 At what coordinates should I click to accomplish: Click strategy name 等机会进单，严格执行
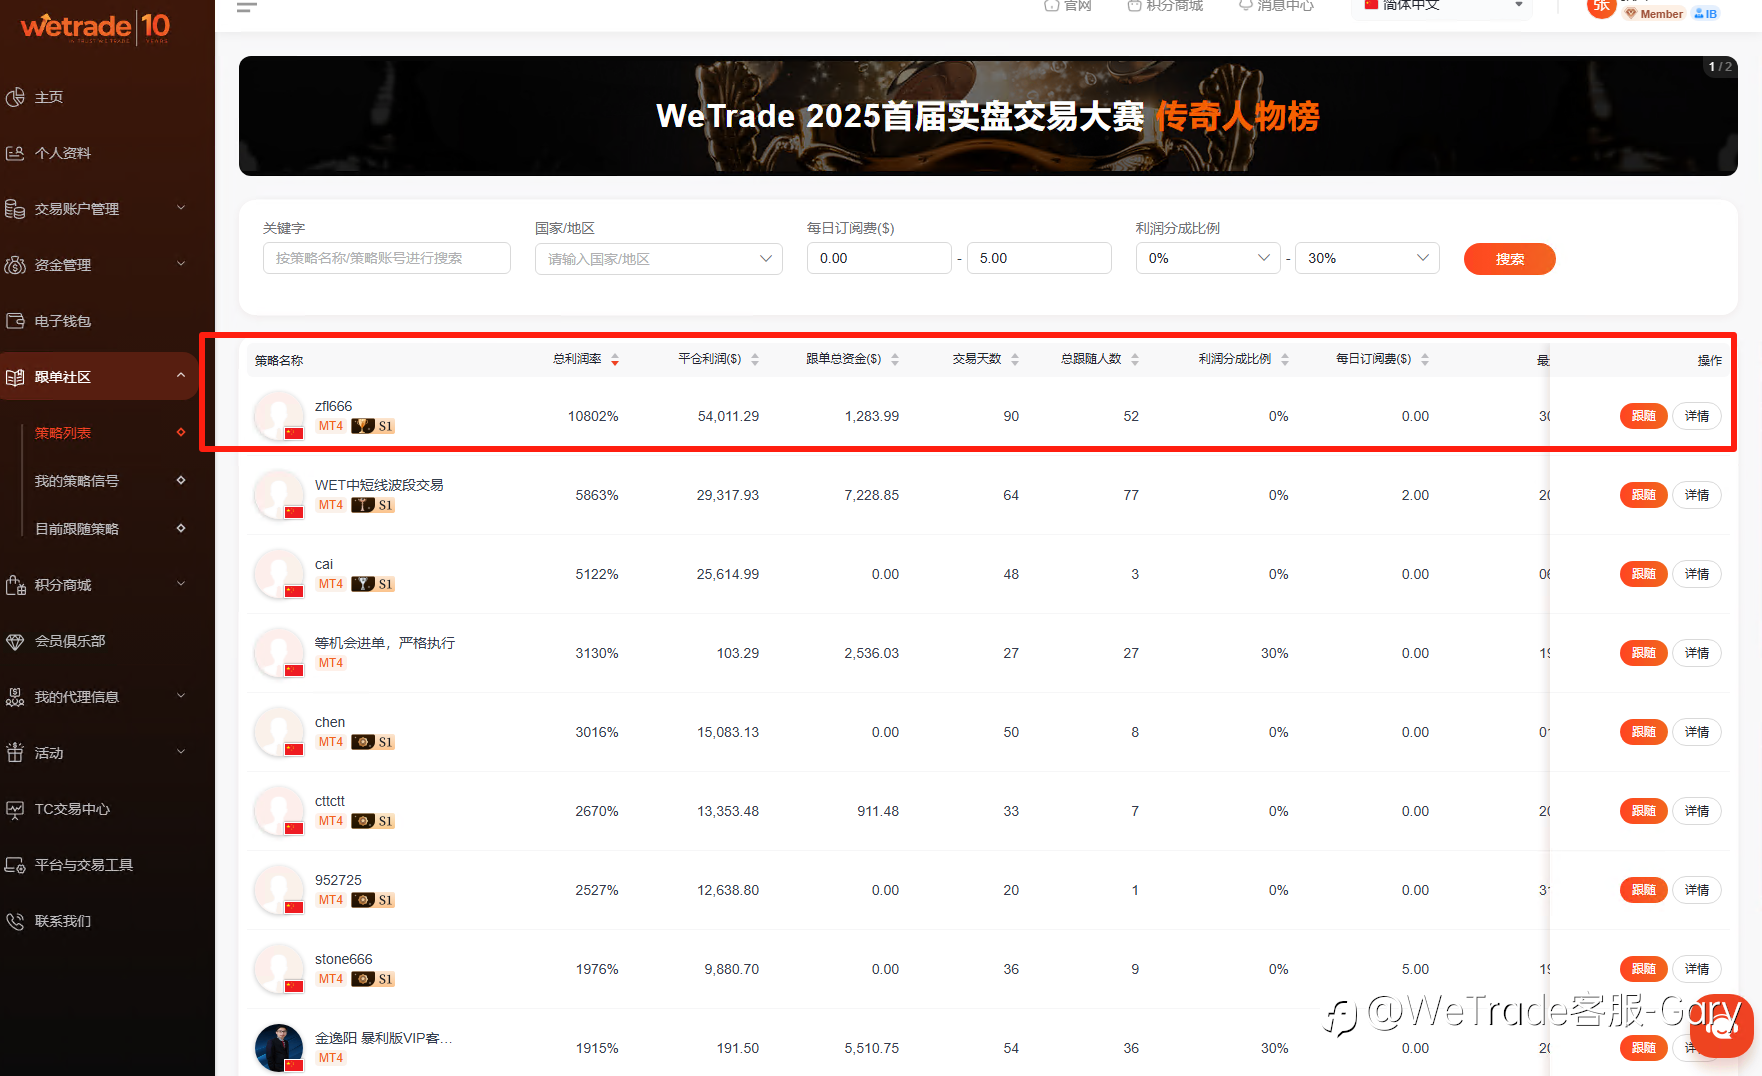point(385,643)
